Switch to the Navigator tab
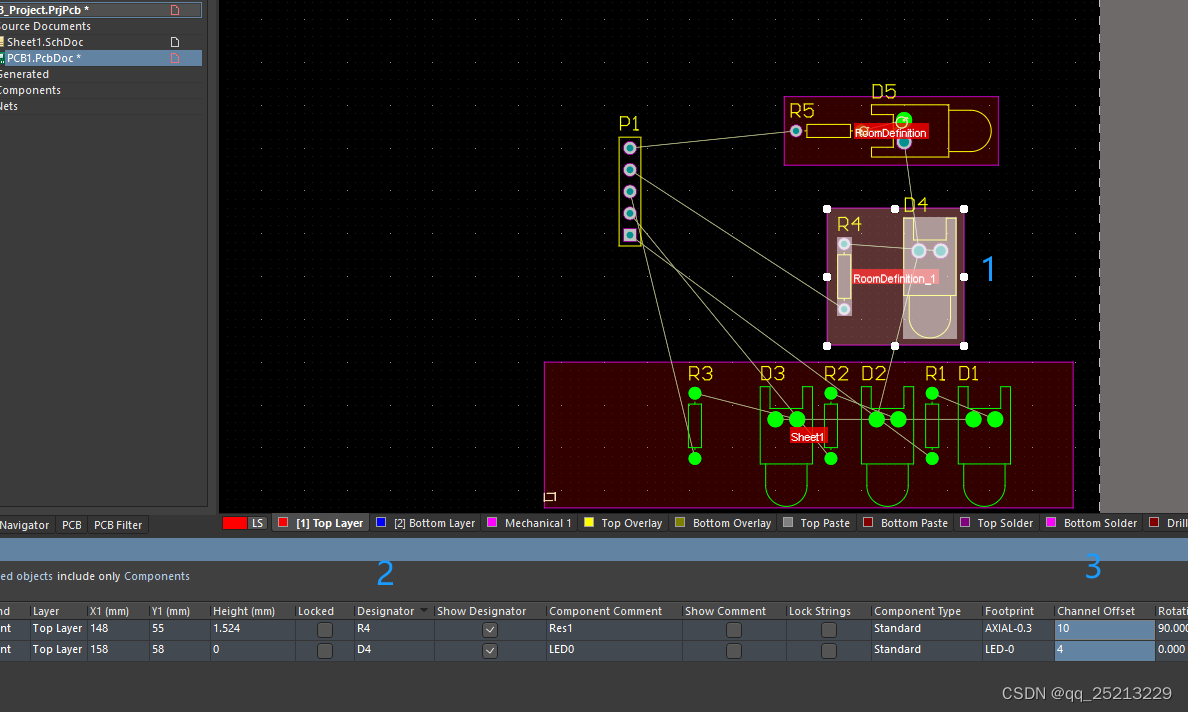 pos(24,524)
